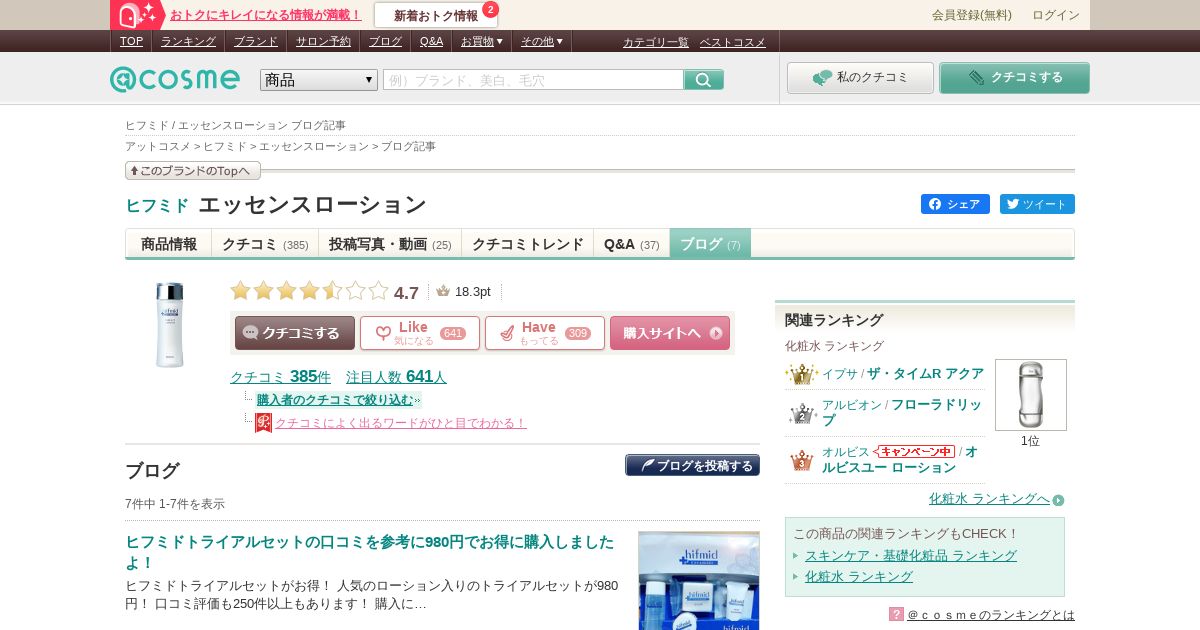
Task: Toggle the Have もってる button
Action: pos(545,333)
